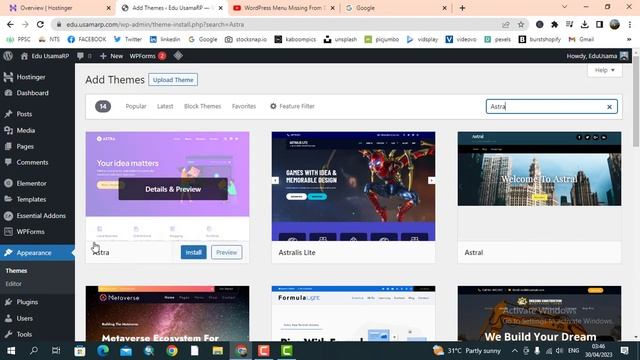Open the Howdy, EduUsama account menu
Image resolution: width=640 pixels, height=360 pixels.
[597, 56]
